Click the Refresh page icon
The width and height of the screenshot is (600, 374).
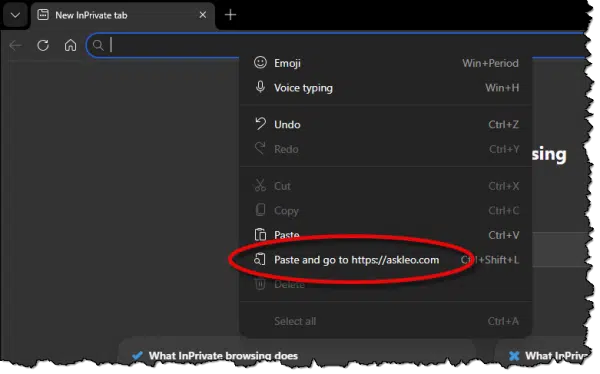[x=43, y=46]
